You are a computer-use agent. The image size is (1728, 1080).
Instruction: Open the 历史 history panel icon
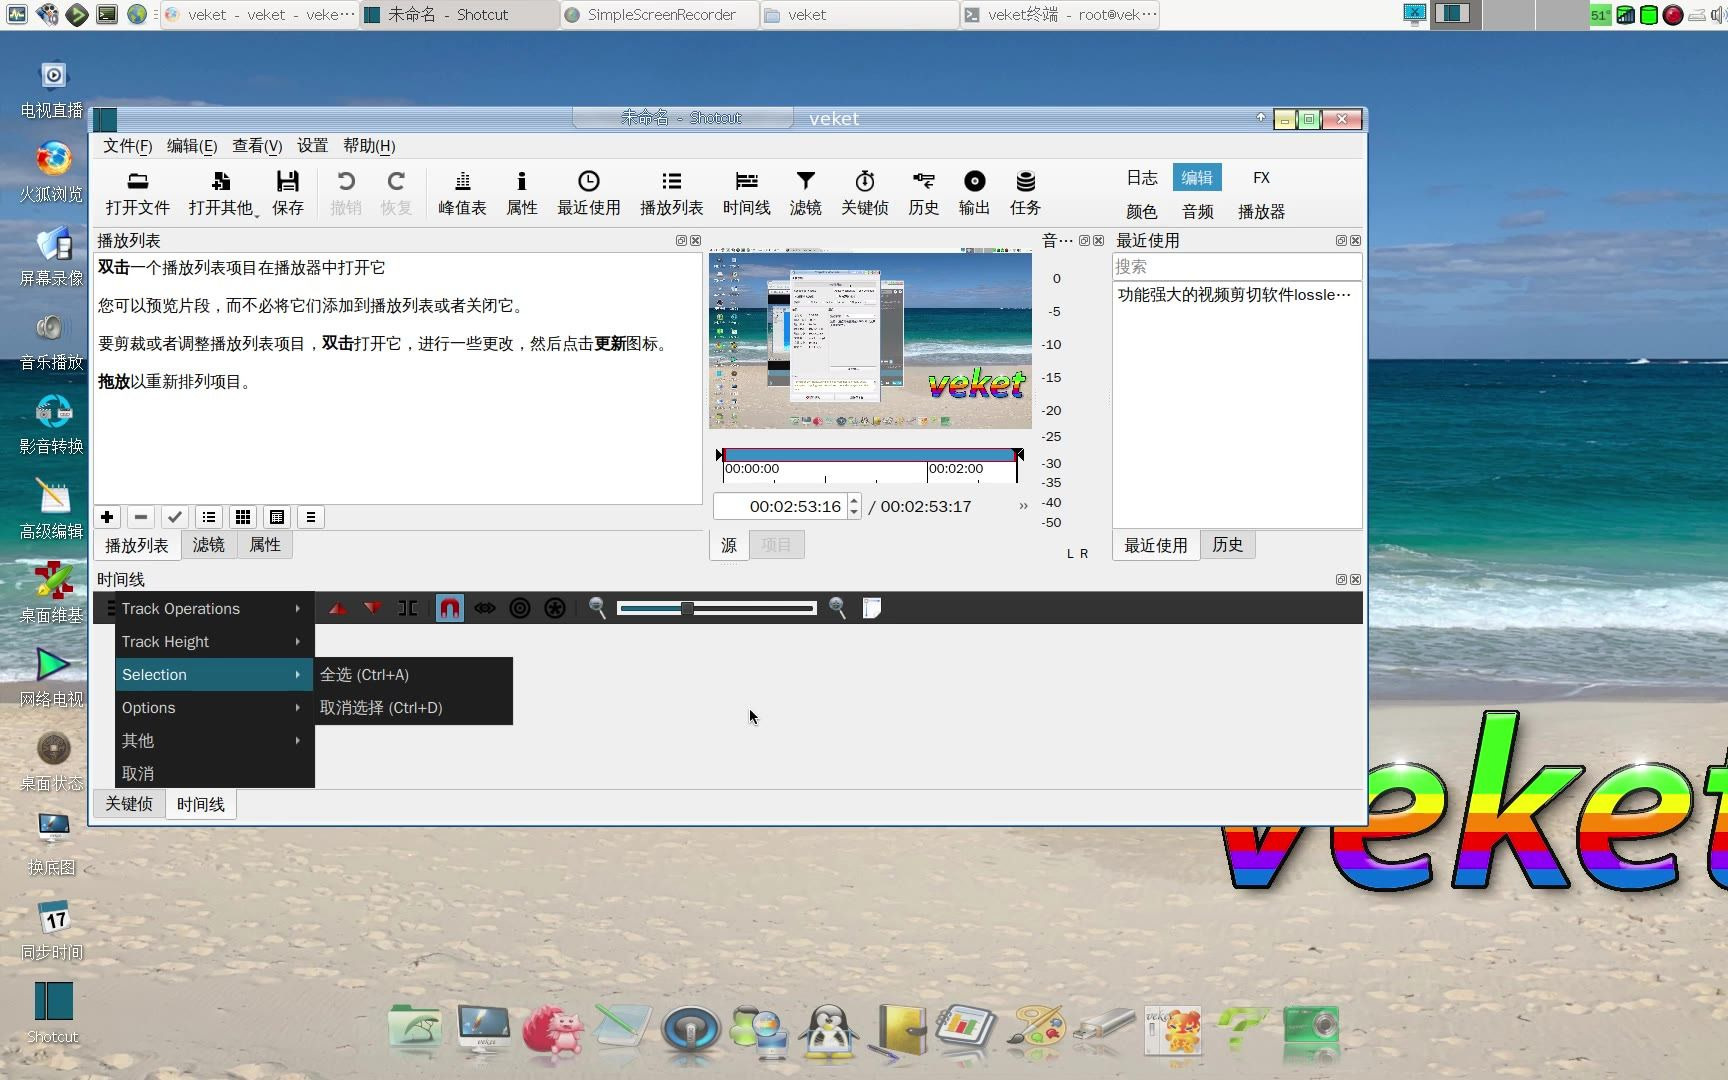point(923,192)
